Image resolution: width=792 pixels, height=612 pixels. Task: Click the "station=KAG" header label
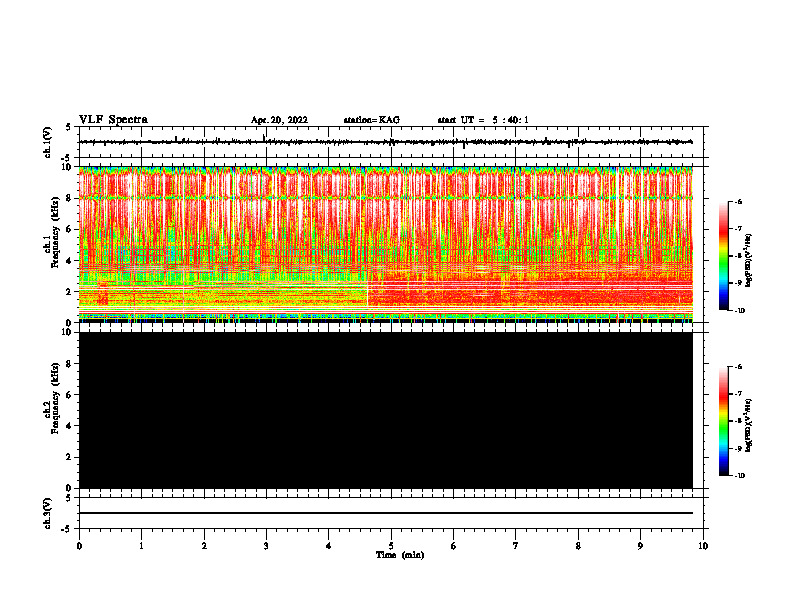point(371,120)
